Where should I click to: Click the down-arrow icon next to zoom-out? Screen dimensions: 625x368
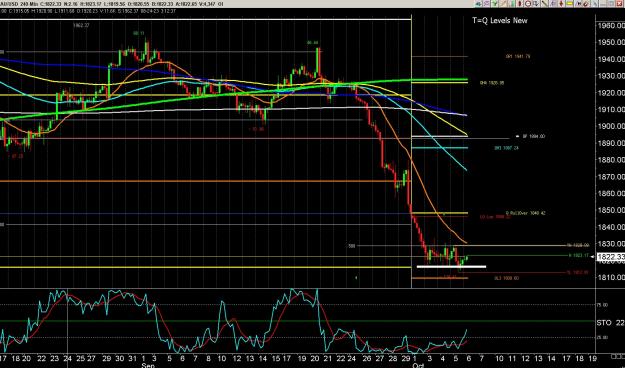coord(536,4)
